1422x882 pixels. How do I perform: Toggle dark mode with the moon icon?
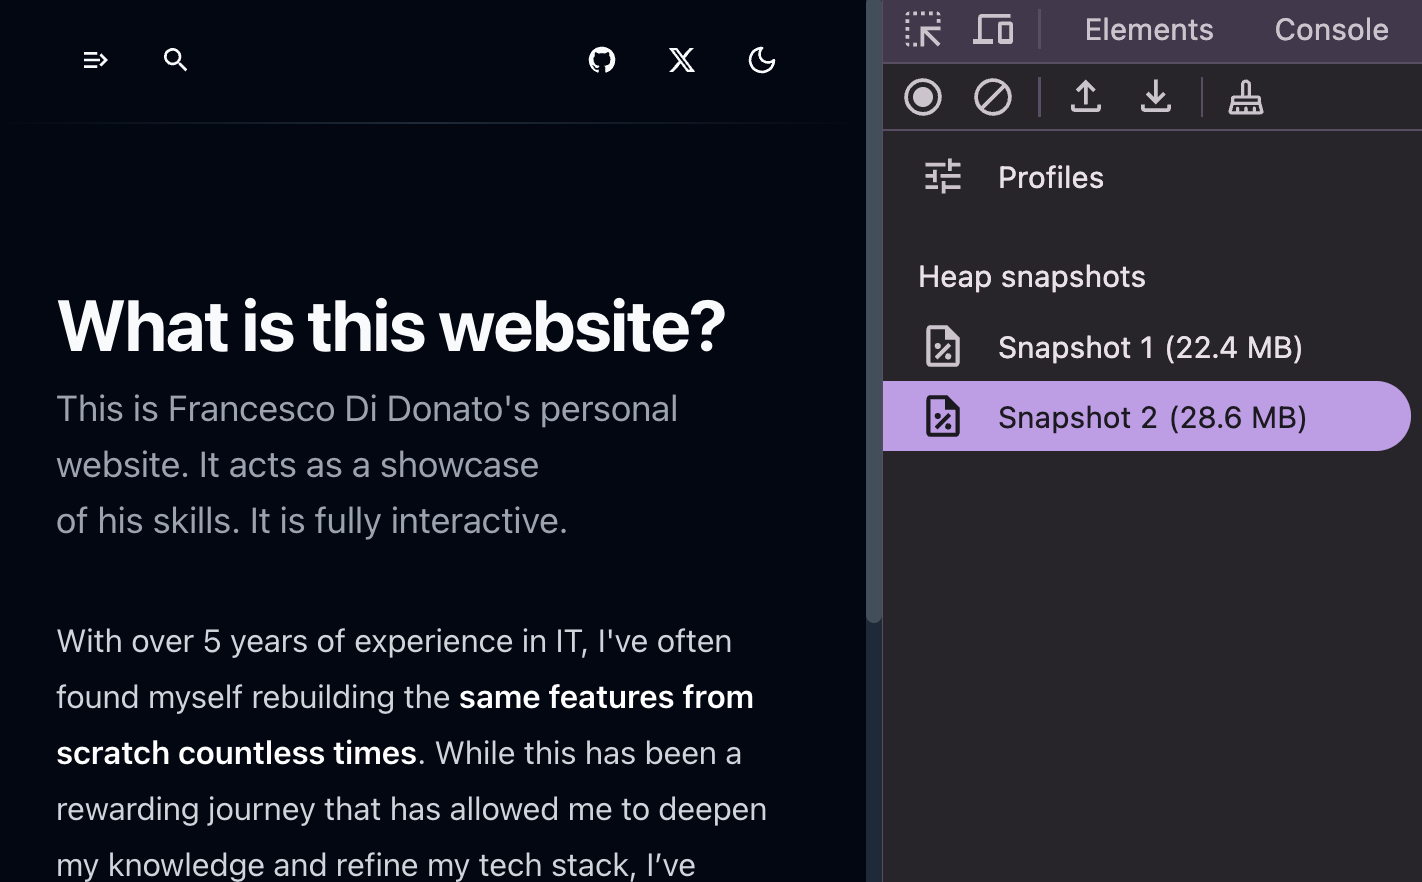pyautogui.click(x=762, y=61)
